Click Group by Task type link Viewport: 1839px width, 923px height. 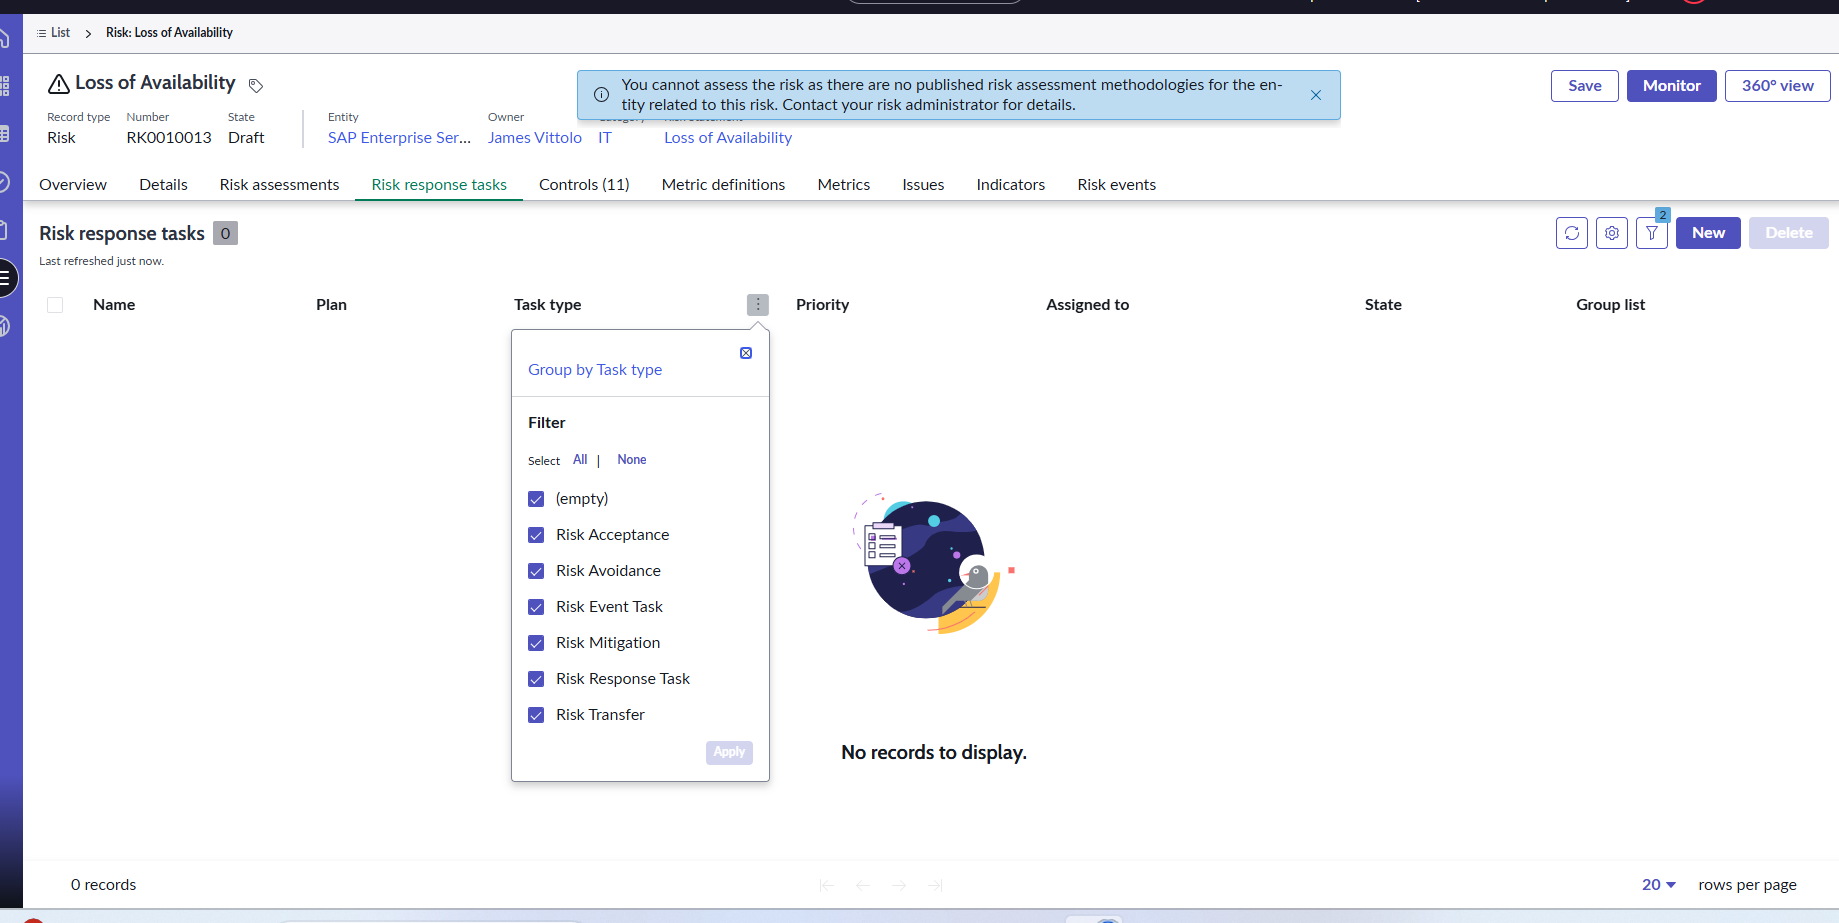click(x=595, y=370)
